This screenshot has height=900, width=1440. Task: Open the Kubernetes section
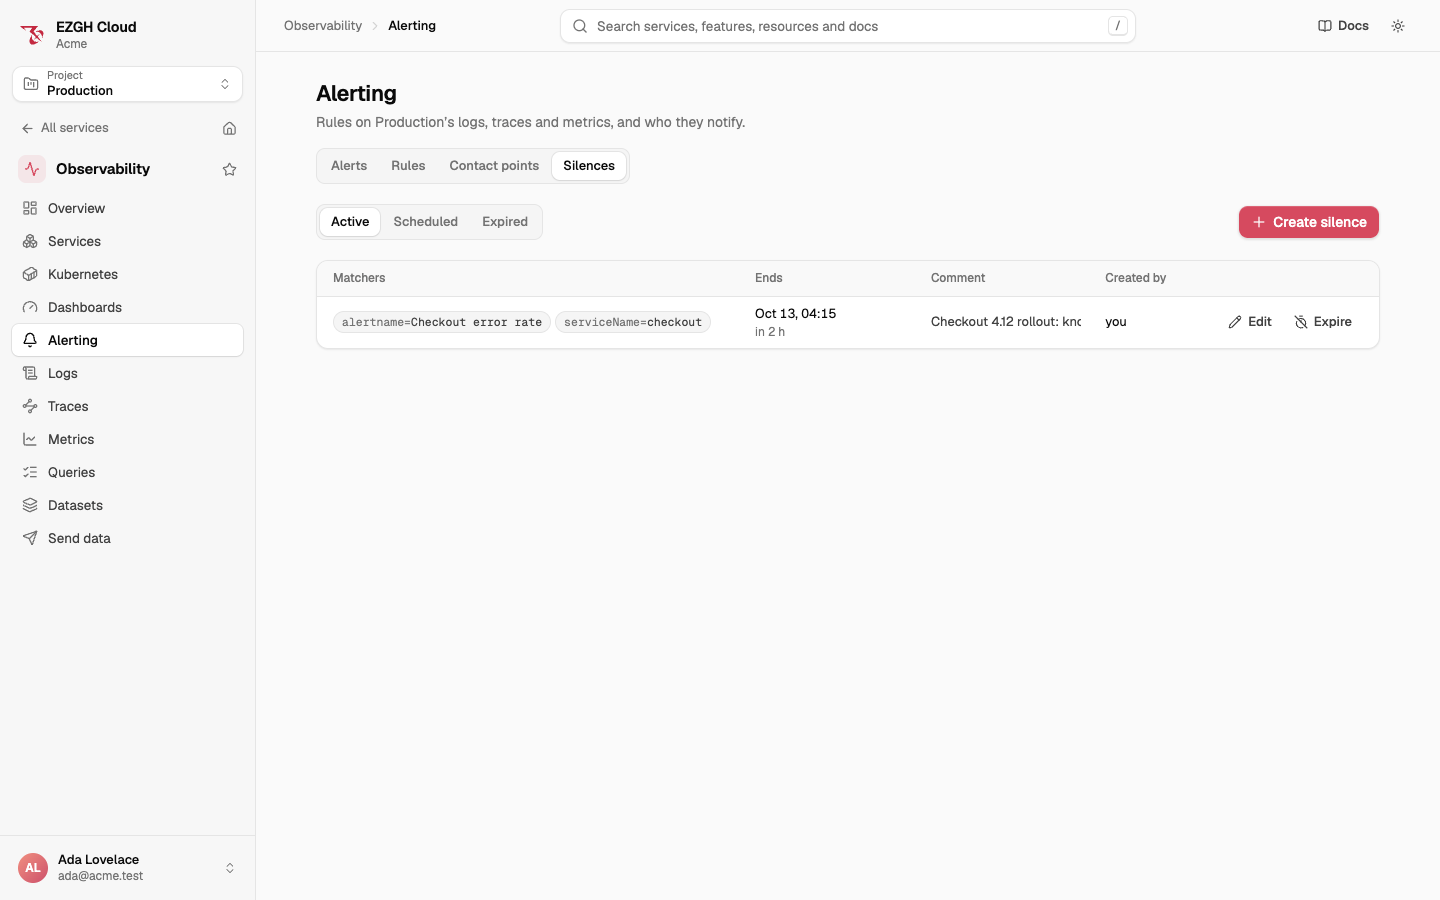click(x=127, y=274)
